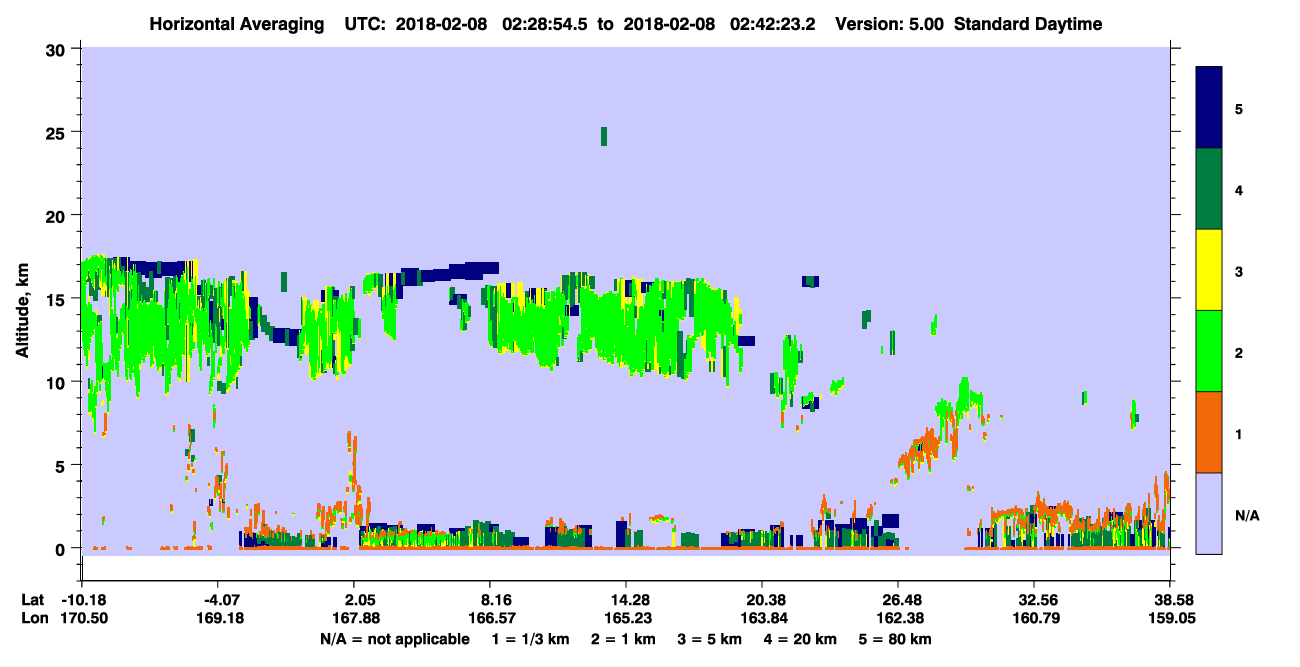This screenshot has height=667, width=1300.
Task: Click longitude value 159.05
Action: point(1171,618)
